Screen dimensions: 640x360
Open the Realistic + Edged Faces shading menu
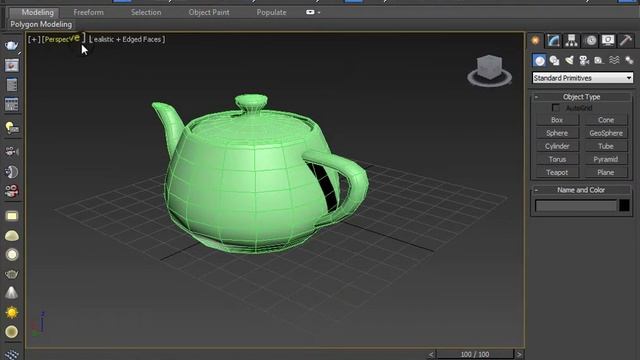pyautogui.click(x=127, y=40)
